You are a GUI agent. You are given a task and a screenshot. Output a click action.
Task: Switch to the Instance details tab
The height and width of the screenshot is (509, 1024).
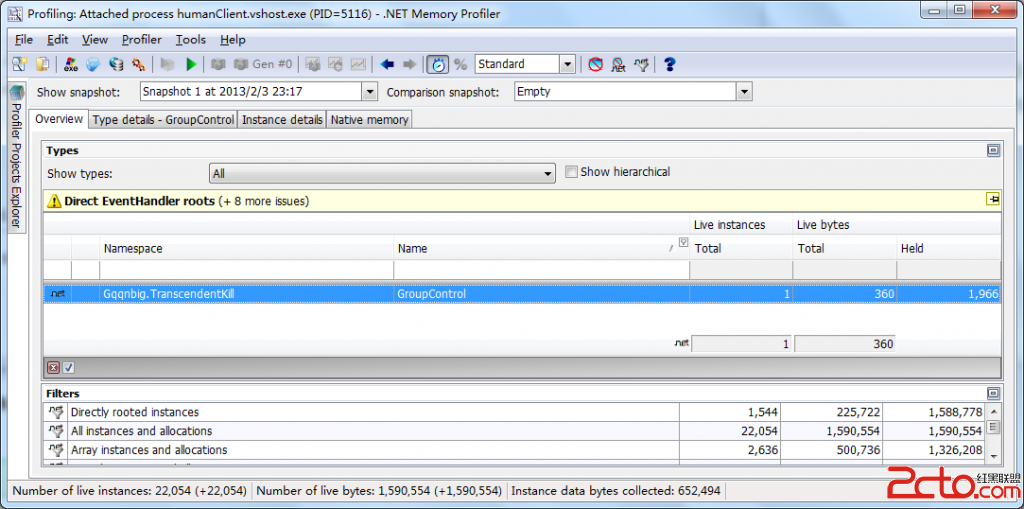[283, 120]
